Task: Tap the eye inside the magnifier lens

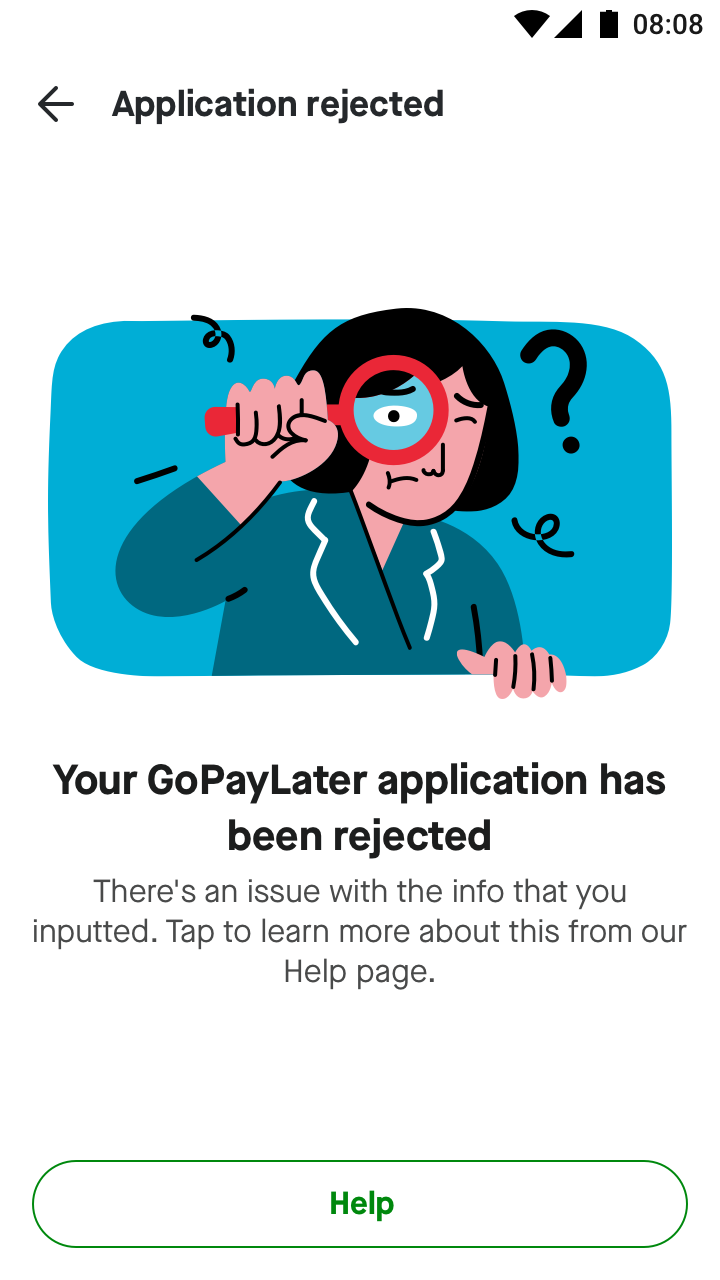Action: click(393, 415)
